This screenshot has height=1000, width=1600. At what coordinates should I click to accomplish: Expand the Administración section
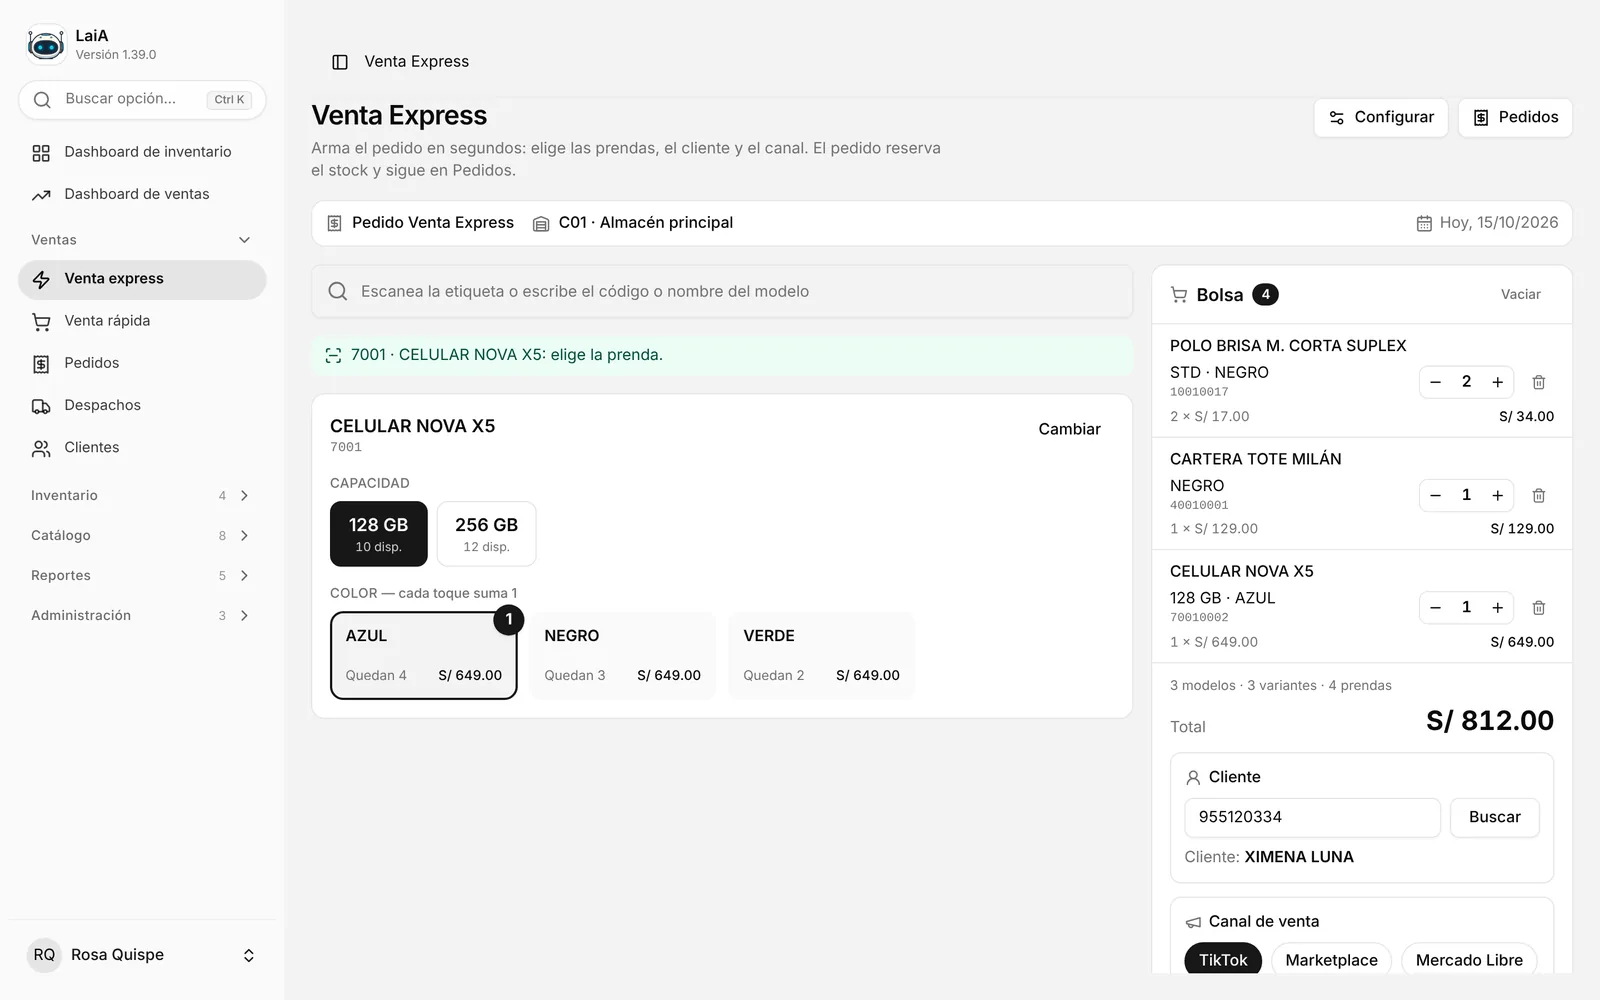click(142, 615)
